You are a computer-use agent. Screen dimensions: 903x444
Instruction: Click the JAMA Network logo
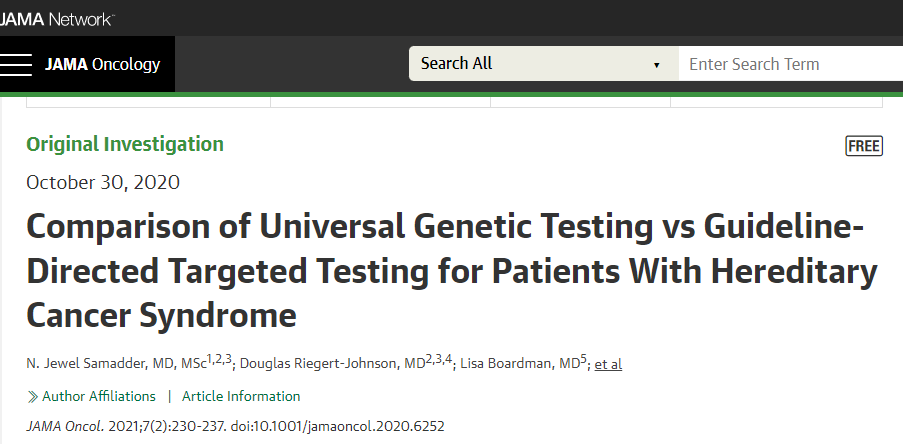point(56,18)
